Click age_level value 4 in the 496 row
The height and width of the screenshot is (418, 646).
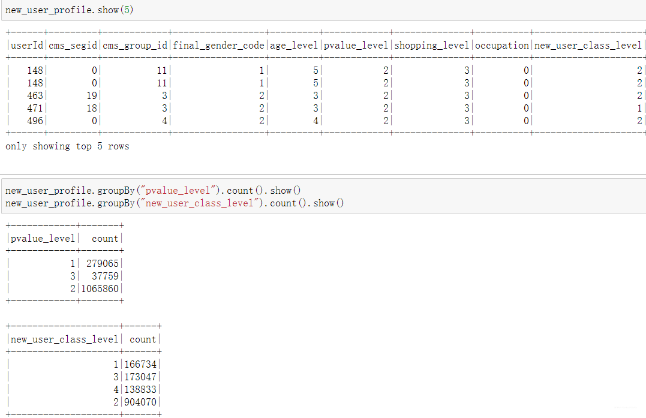[x=315, y=121]
